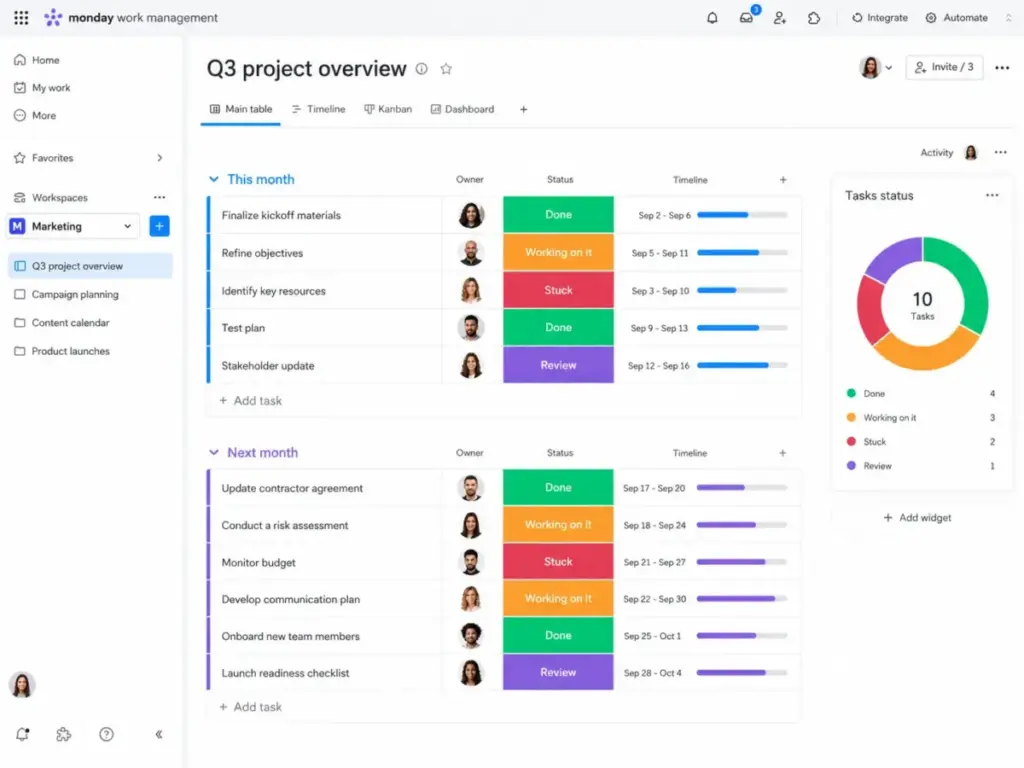The width and height of the screenshot is (1024, 768).
Task: Change Stuck status of Monitor budget
Action: [558, 562]
